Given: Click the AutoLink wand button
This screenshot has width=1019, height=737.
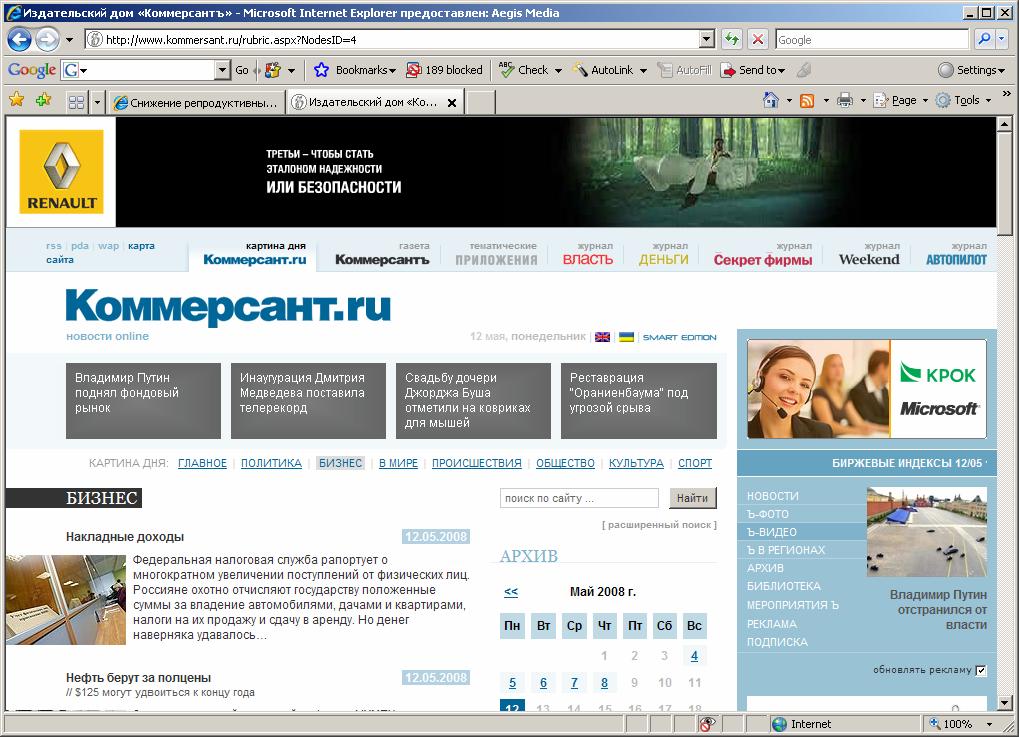Looking at the screenshot, I should (602, 70).
